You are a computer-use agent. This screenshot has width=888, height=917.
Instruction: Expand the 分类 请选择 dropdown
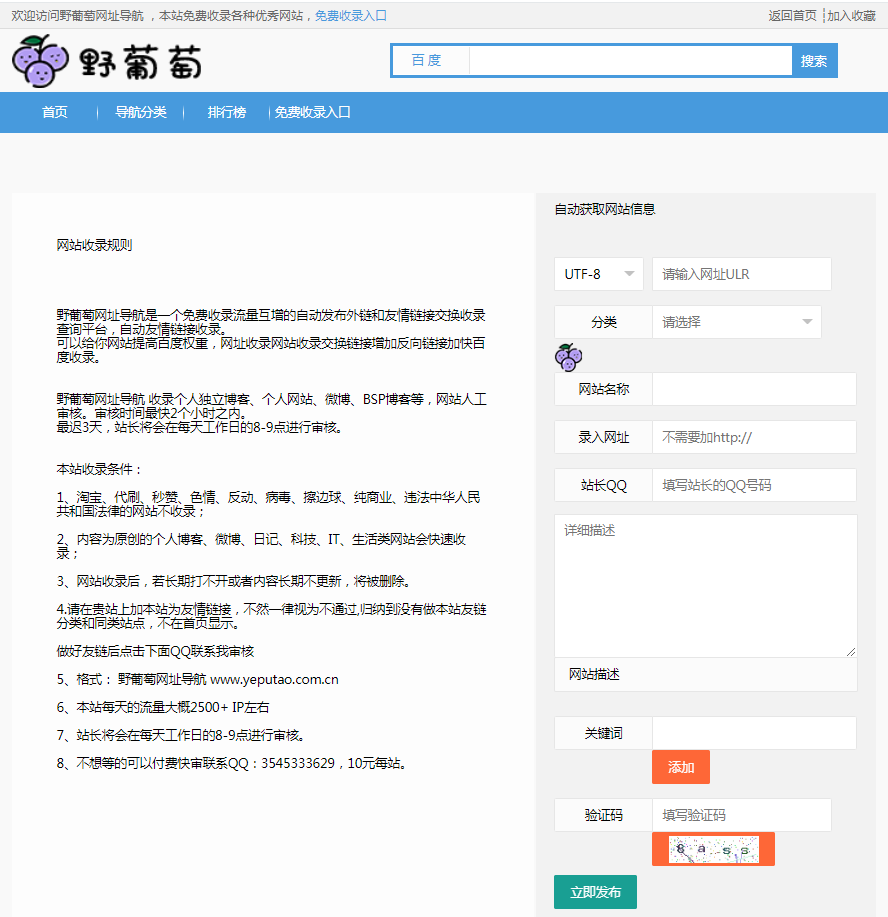click(x=736, y=322)
